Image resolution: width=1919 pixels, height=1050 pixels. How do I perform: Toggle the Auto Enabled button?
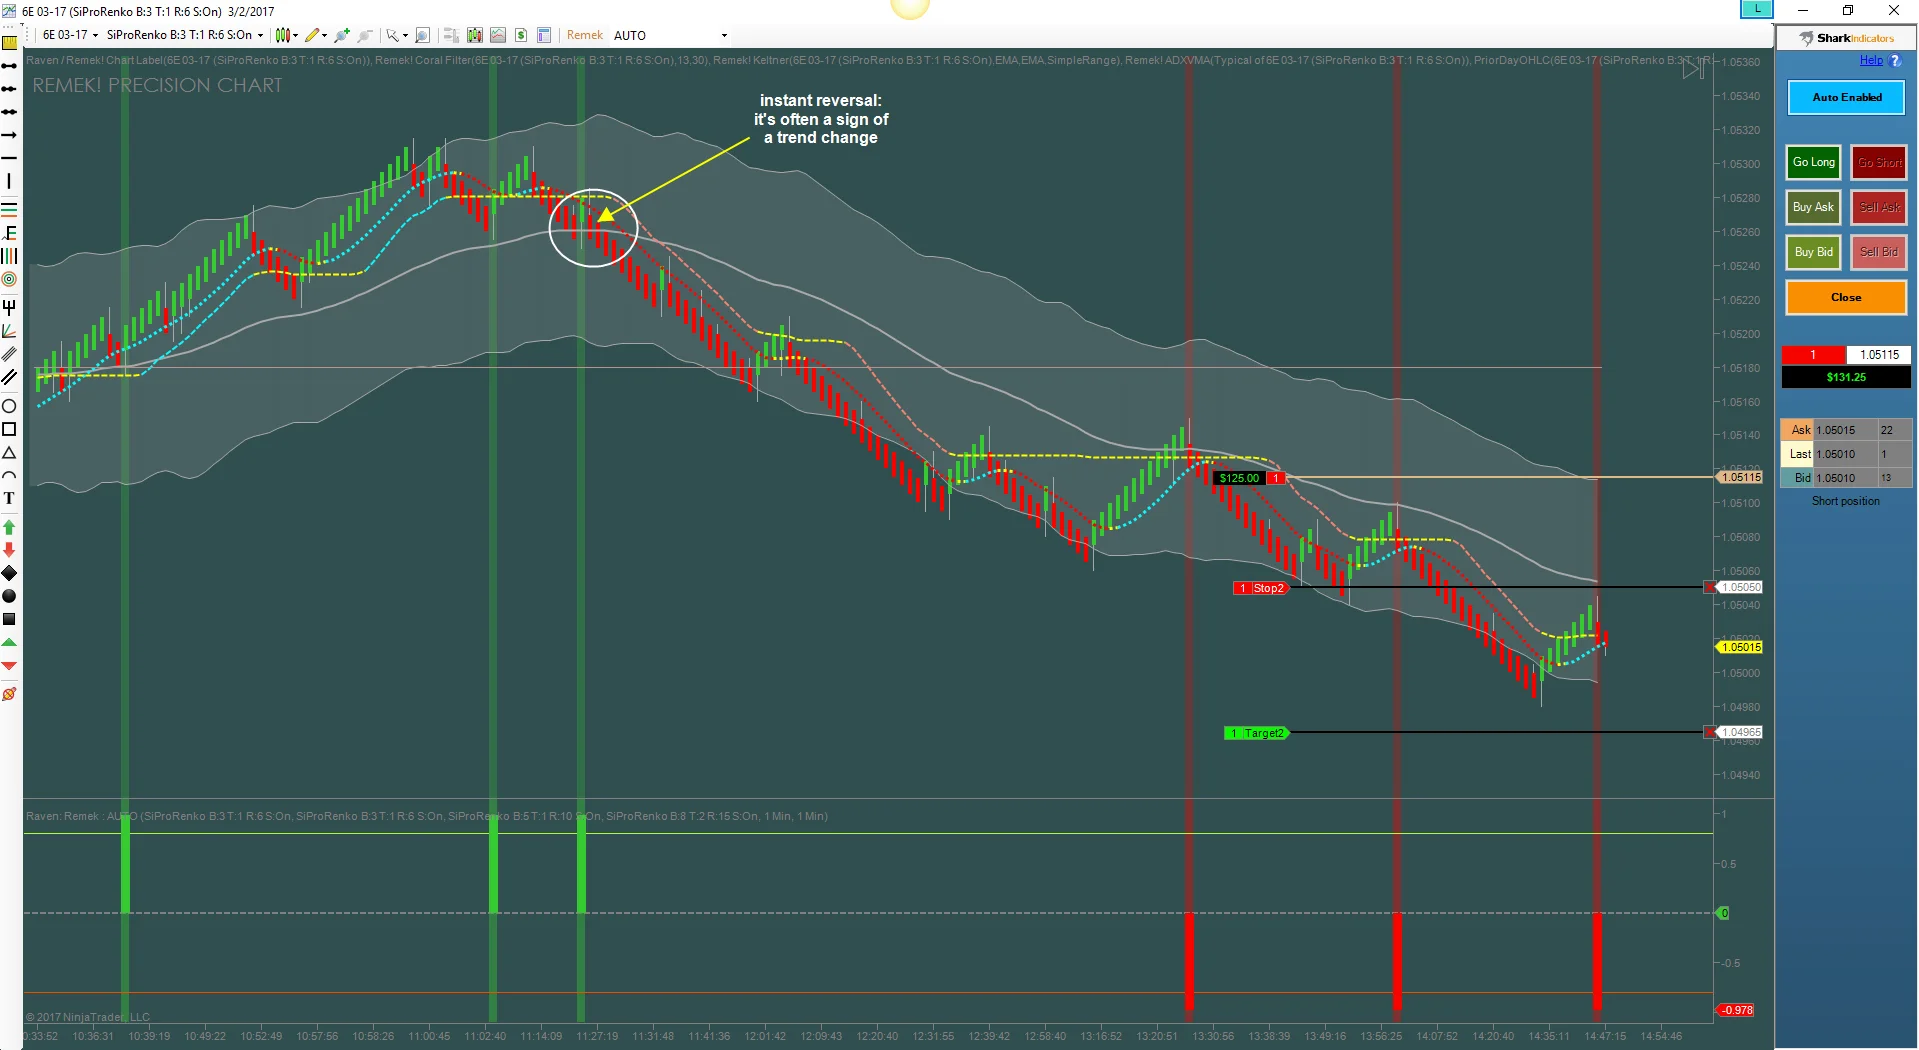(1846, 97)
